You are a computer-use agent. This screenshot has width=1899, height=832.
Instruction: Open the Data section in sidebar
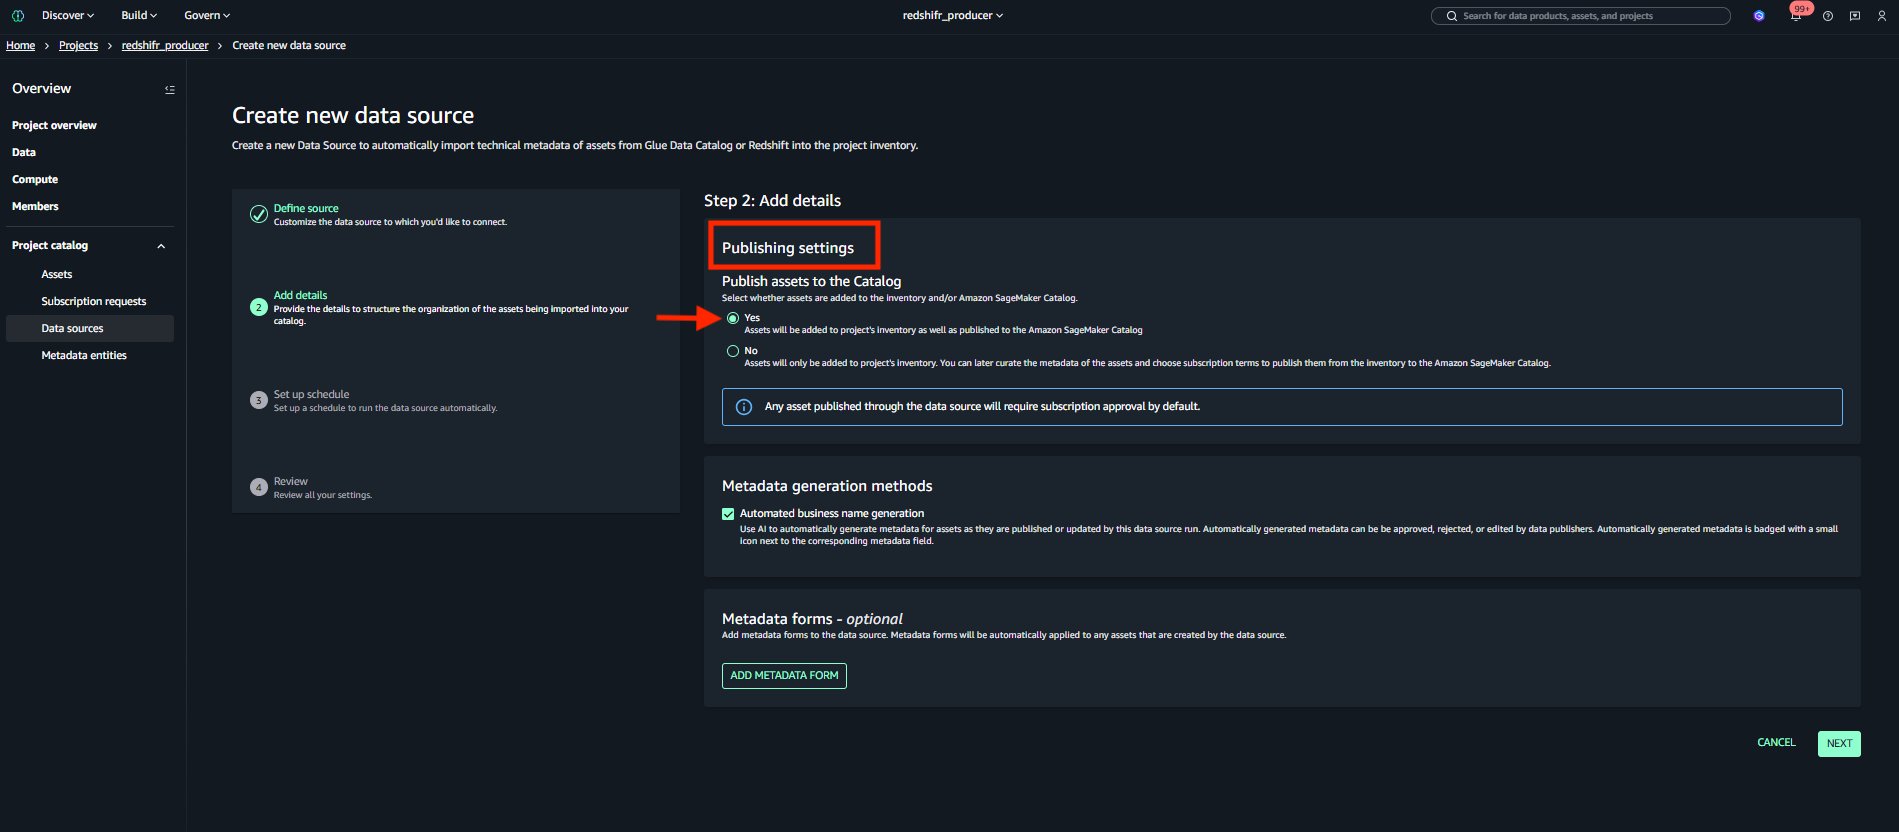(24, 153)
